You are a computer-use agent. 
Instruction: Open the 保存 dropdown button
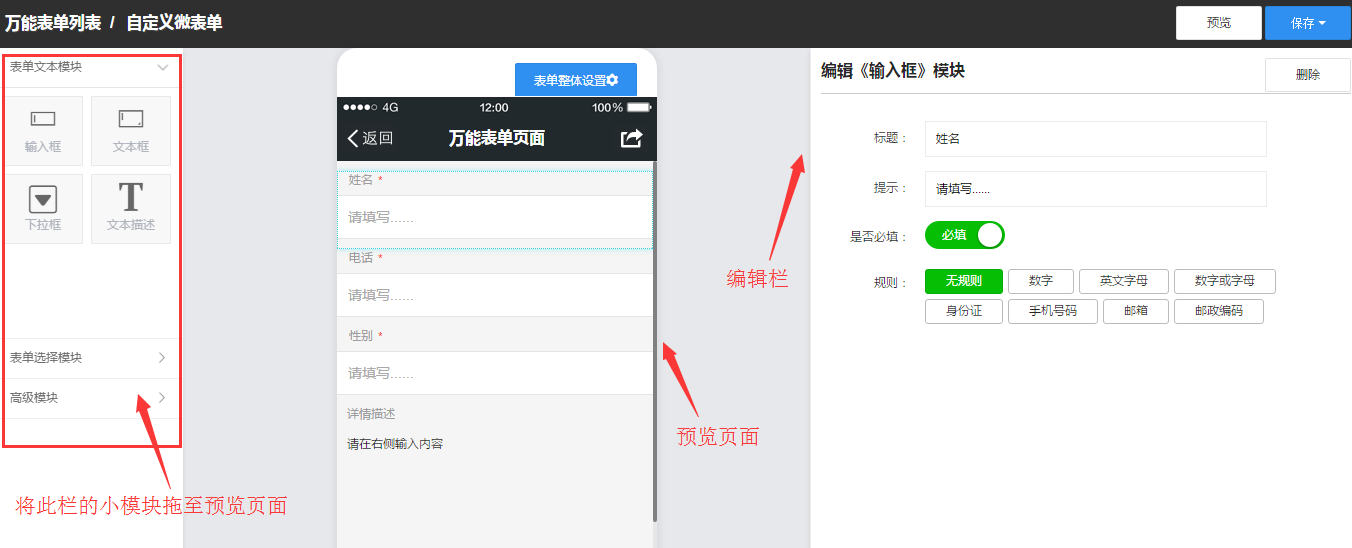click(1307, 23)
